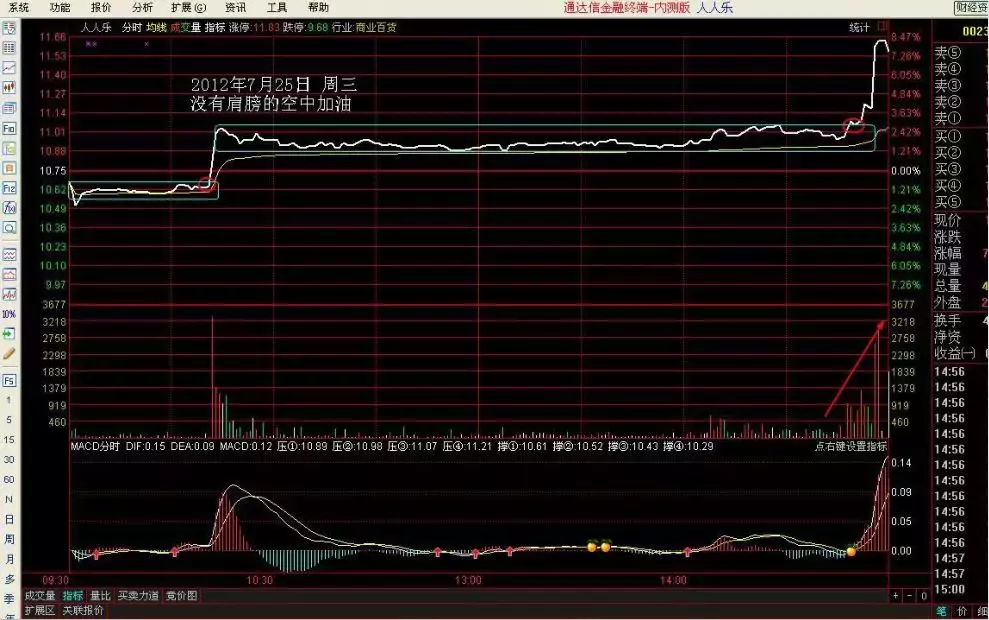This screenshot has width=989, height=620.
Task: Select the pencil drawing tool icon
Action: click(x=9, y=353)
